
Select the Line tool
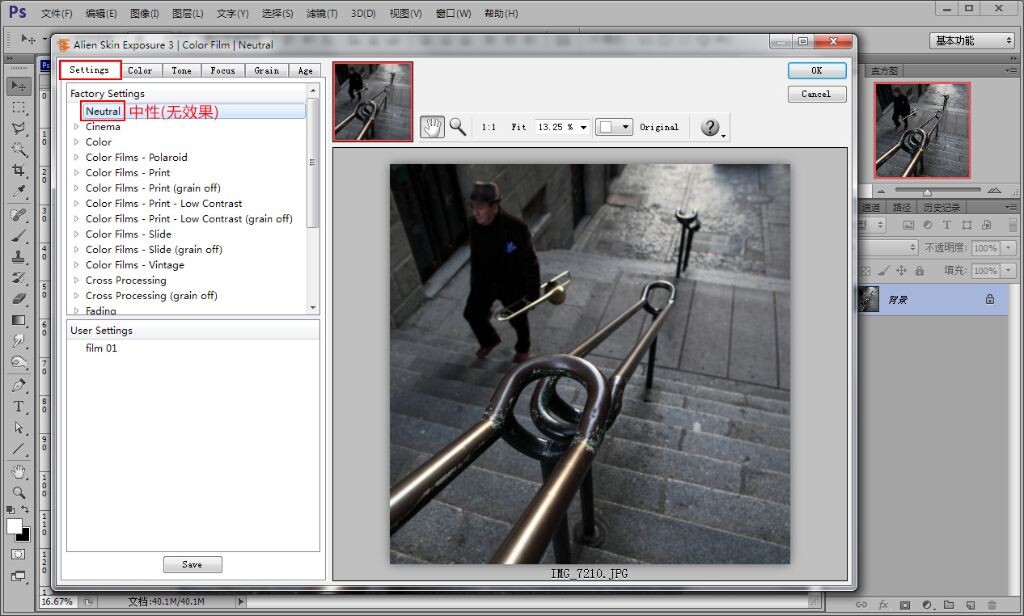coord(18,449)
